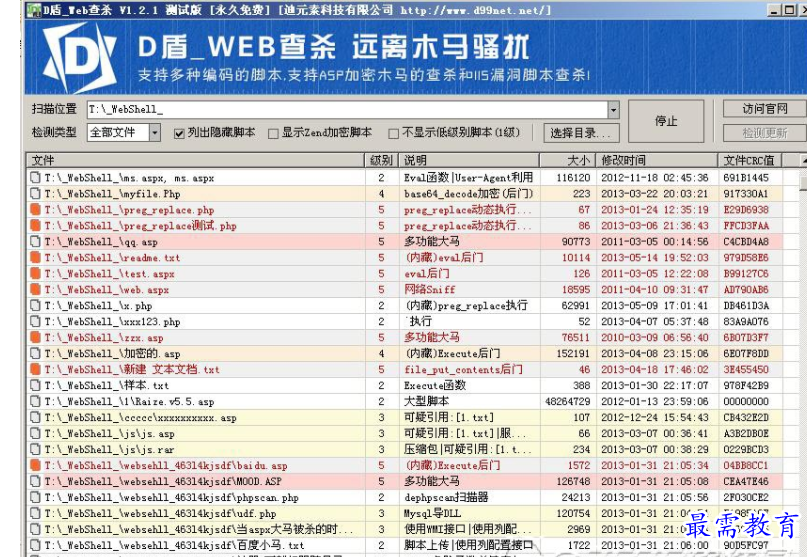Click the red icon of baidu.asp row

click(x=35, y=465)
